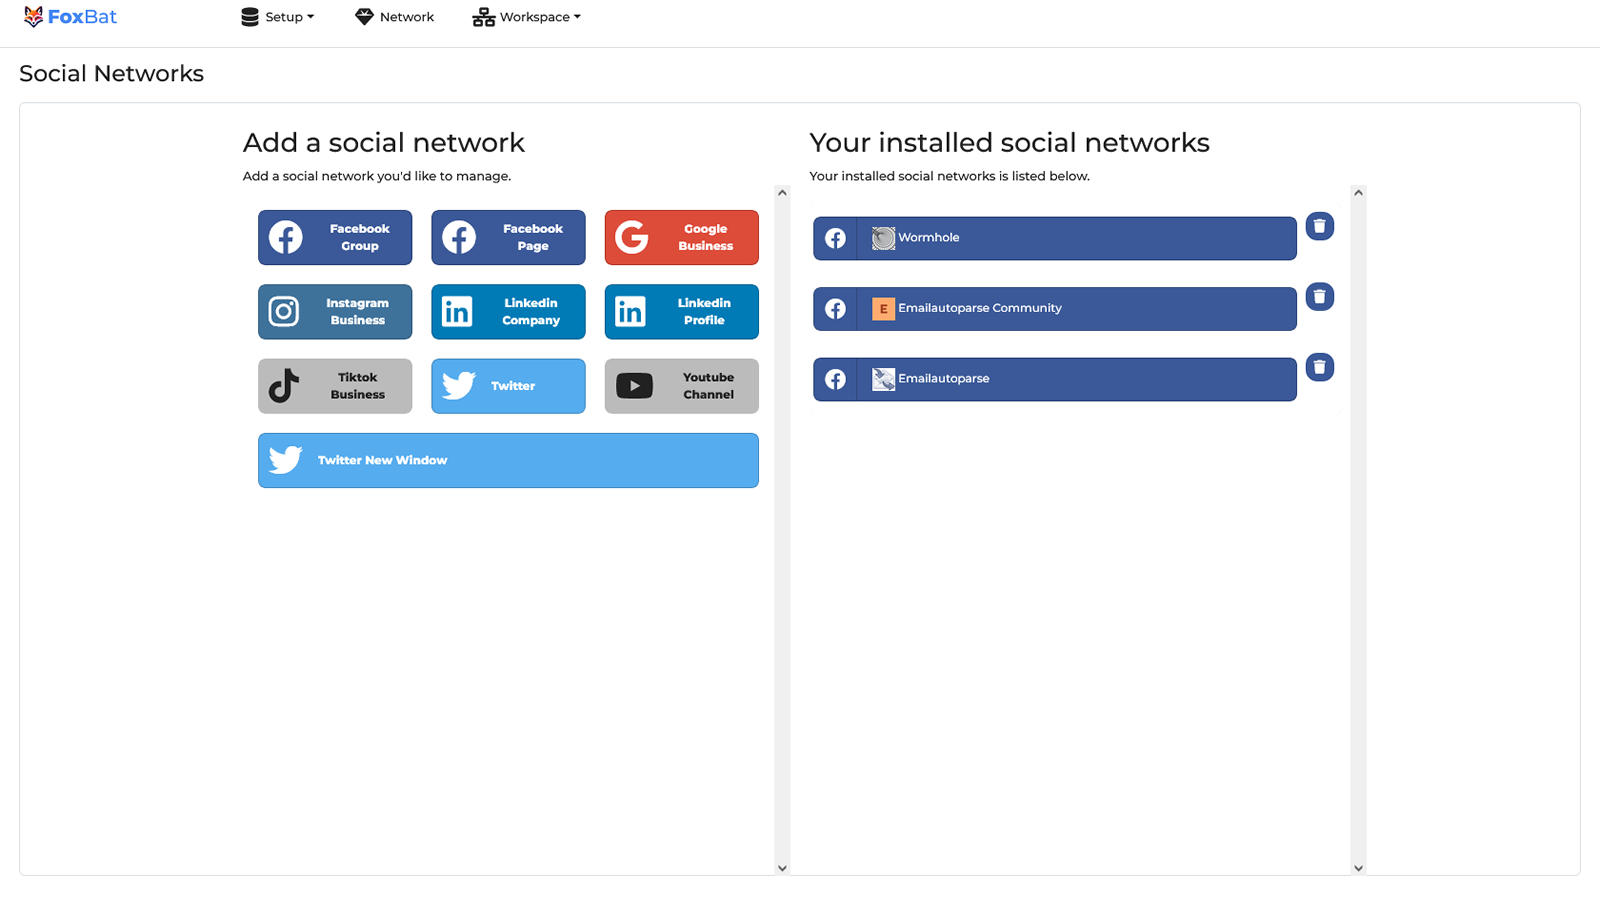Click up arrow of the installed-networks scrollbar

[1358, 193]
